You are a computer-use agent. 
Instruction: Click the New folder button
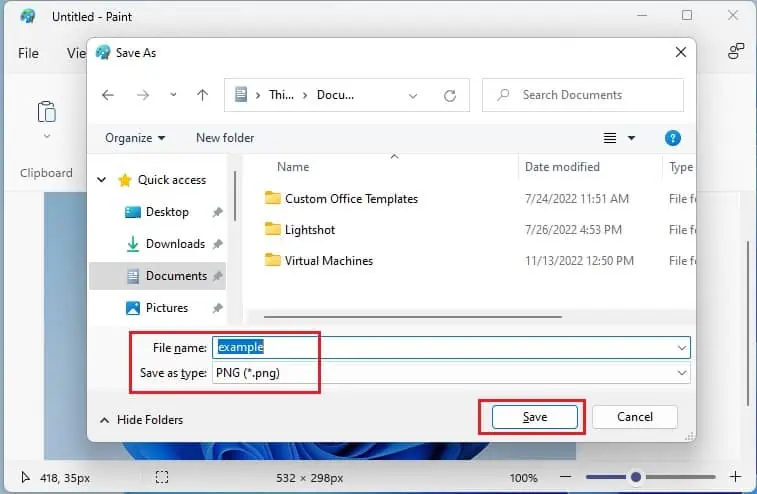point(225,138)
